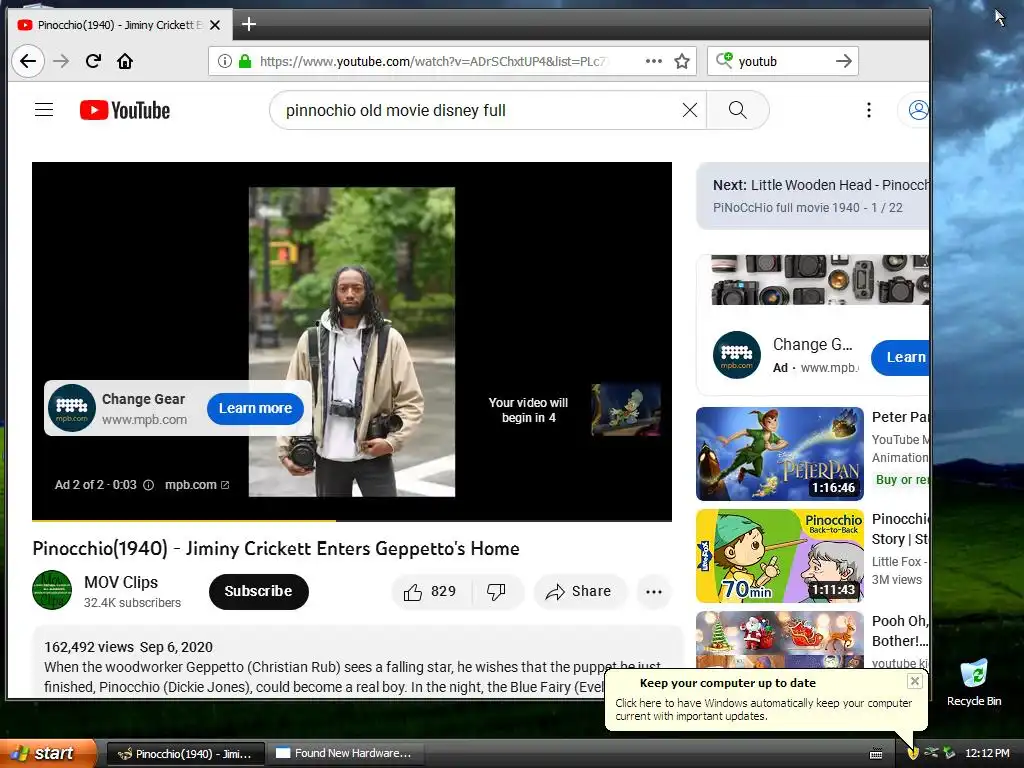Open MOV Clips channel avatar
The image size is (1024, 768).
tap(52, 590)
